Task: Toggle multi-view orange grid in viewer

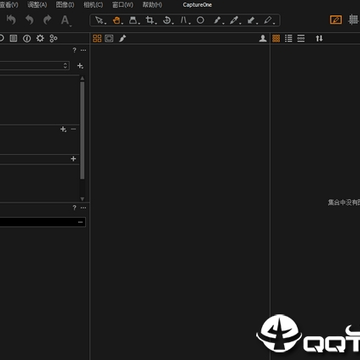Action: (97, 38)
